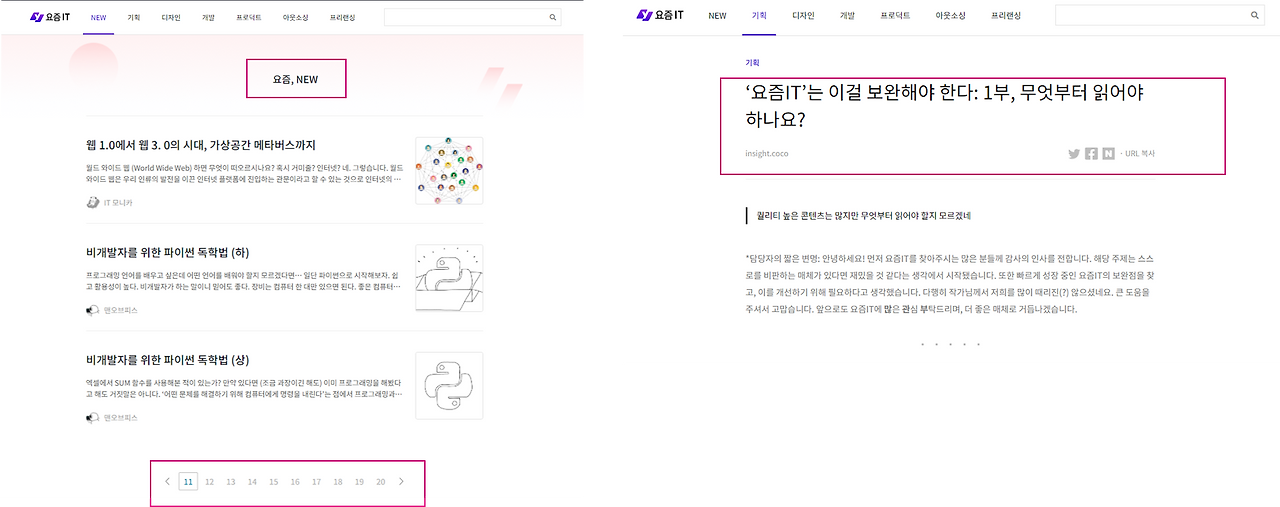This screenshot has height=507, width=1280.
Task: Open the 개발 tab on the list page
Action: coord(208,18)
